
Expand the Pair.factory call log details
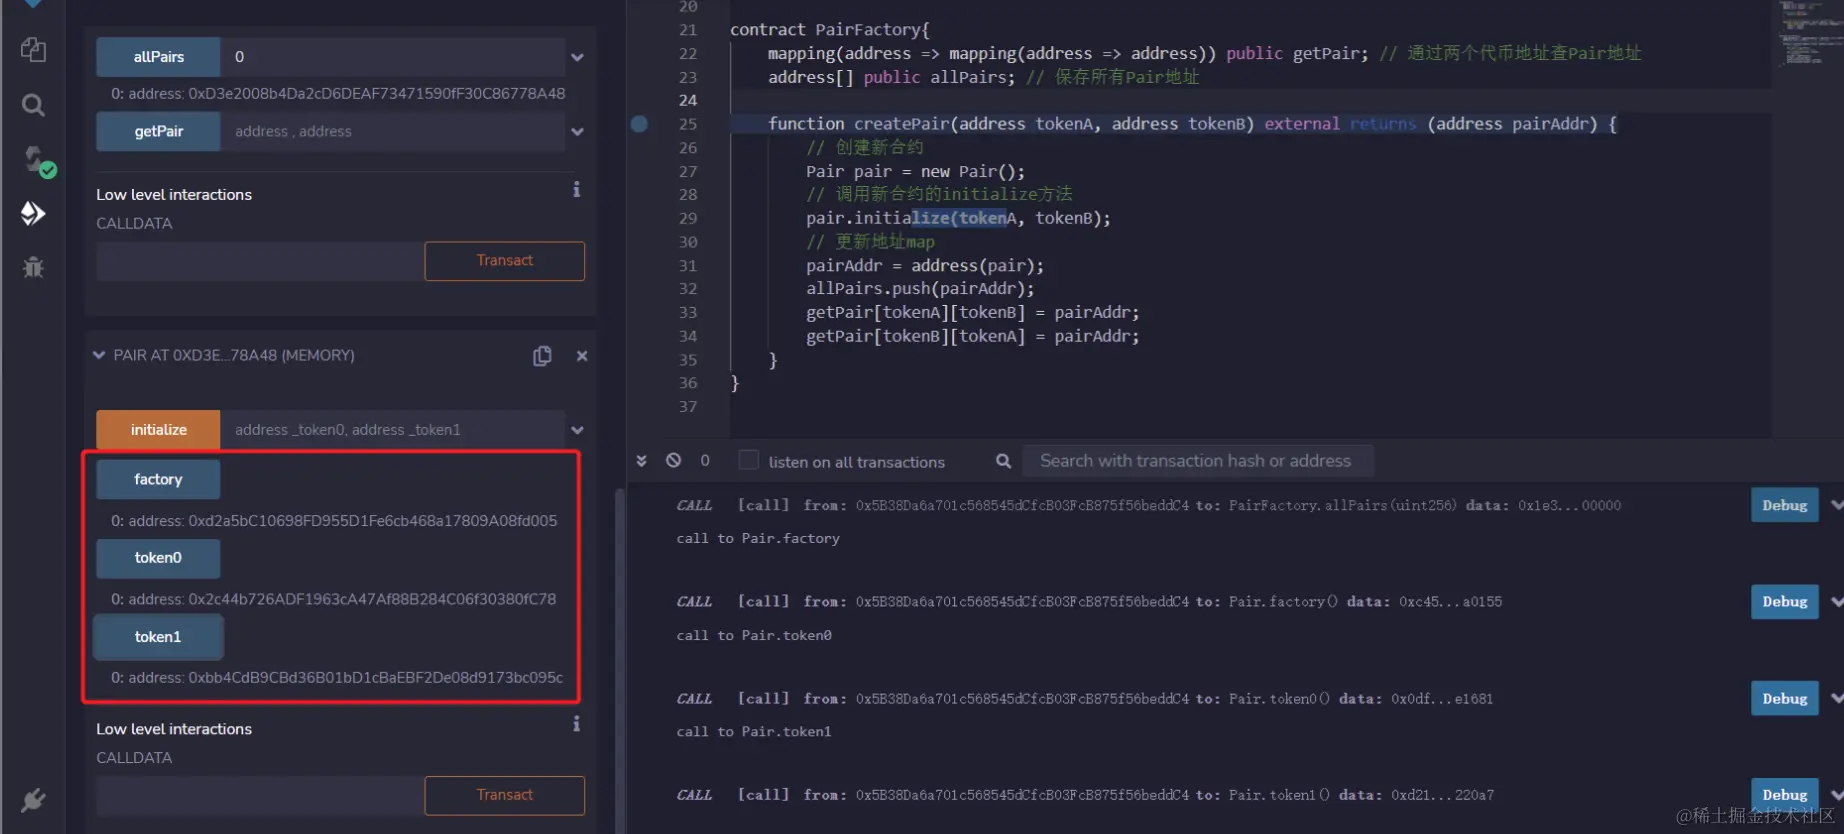(1836, 602)
